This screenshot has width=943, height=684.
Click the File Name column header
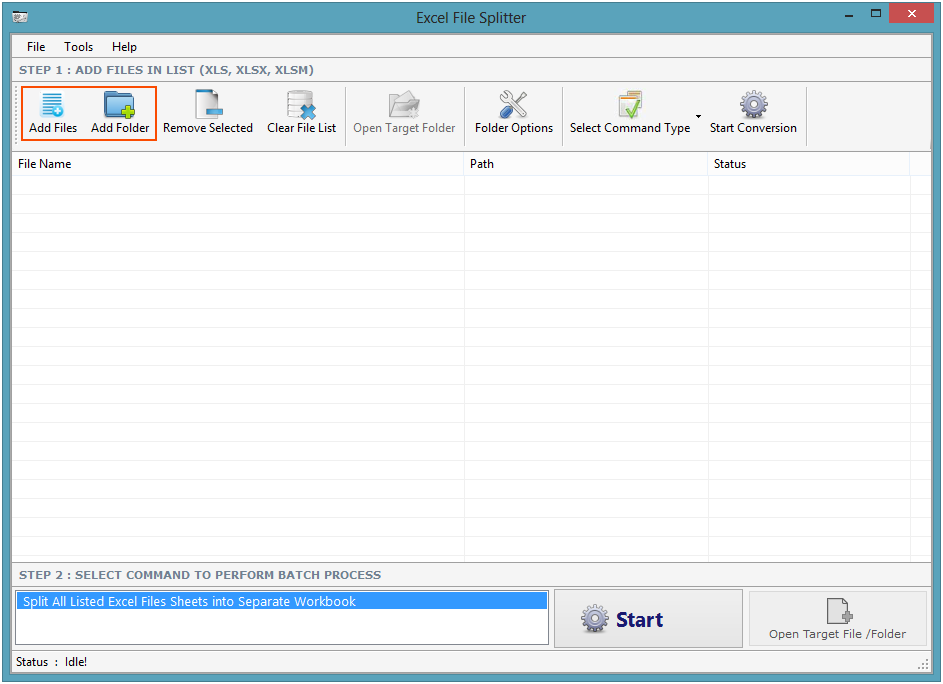tap(238, 164)
